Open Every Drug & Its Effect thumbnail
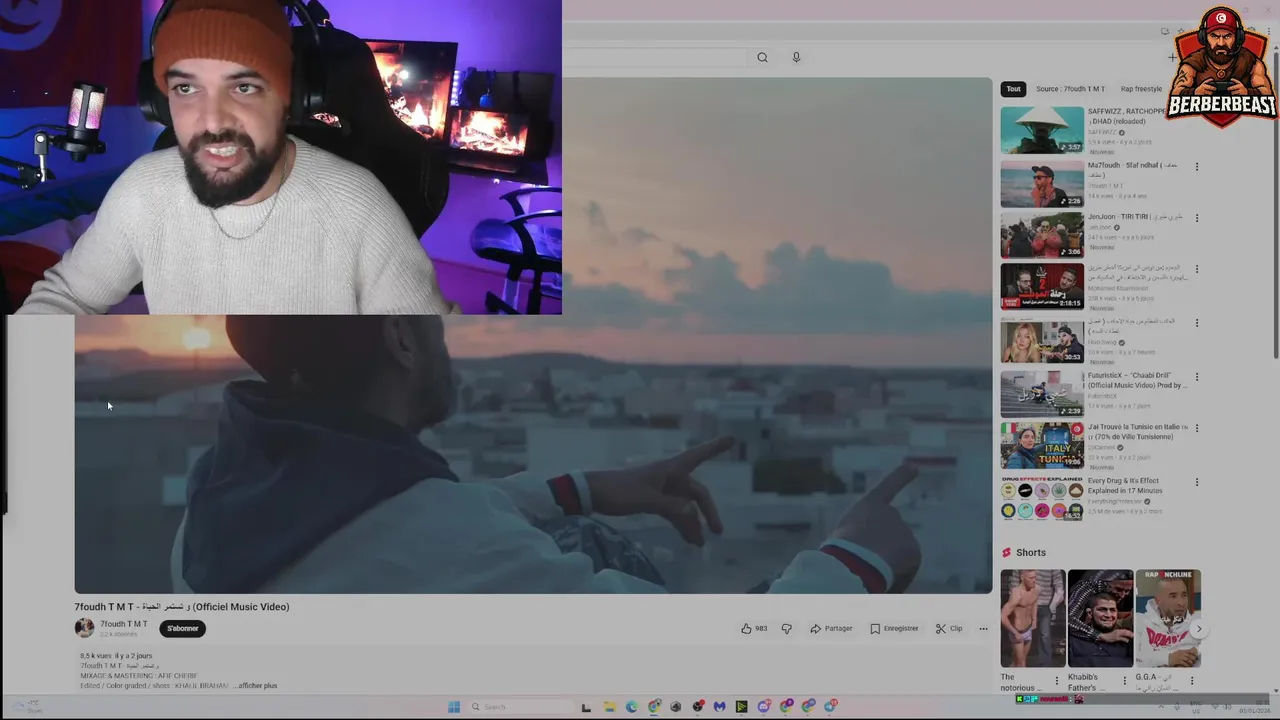Image resolution: width=1280 pixels, height=720 pixels. click(x=1042, y=498)
